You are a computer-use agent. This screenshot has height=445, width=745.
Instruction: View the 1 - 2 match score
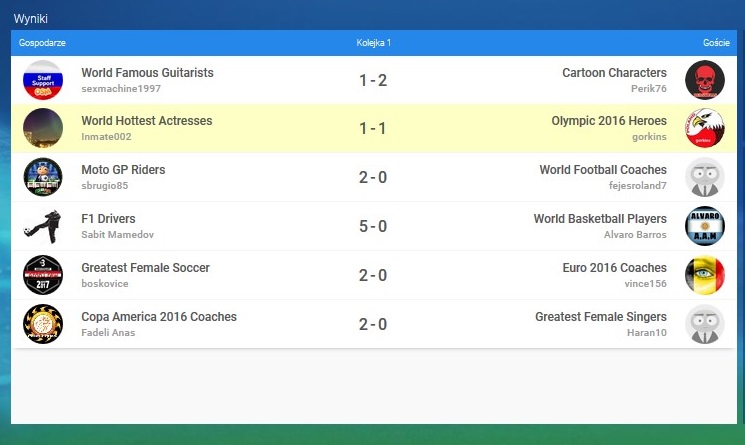[373, 80]
